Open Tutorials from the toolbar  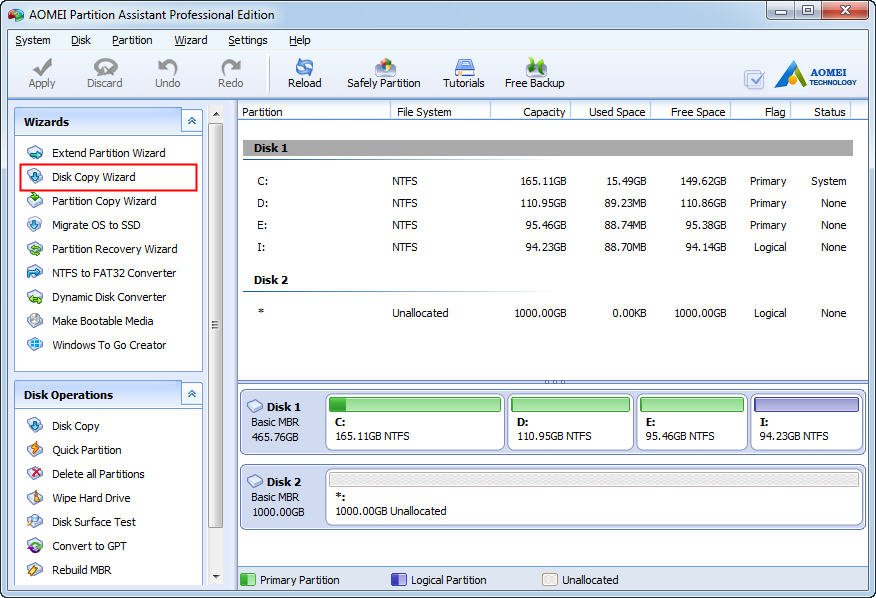[464, 73]
